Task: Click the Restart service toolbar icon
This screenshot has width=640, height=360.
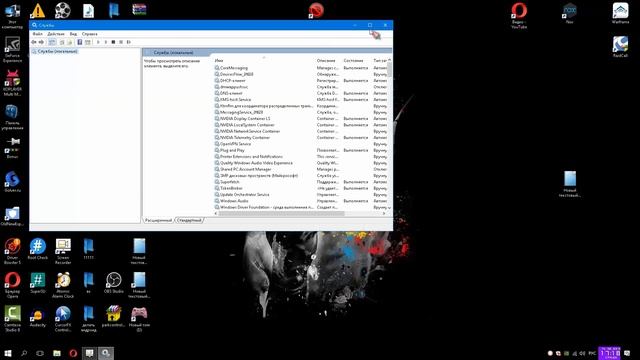Action: click(129, 42)
